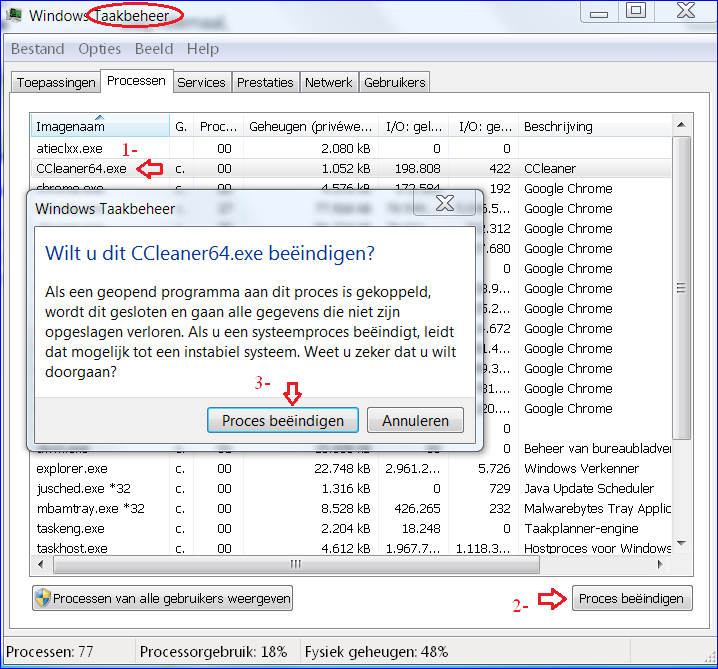Switch to the Services tab

click(201, 82)
